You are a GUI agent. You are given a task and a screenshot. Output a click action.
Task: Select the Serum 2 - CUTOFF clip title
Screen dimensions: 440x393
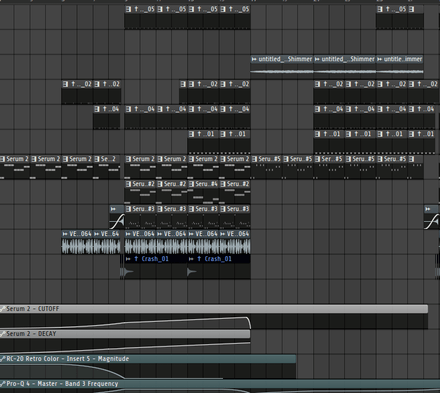point(33,309)
